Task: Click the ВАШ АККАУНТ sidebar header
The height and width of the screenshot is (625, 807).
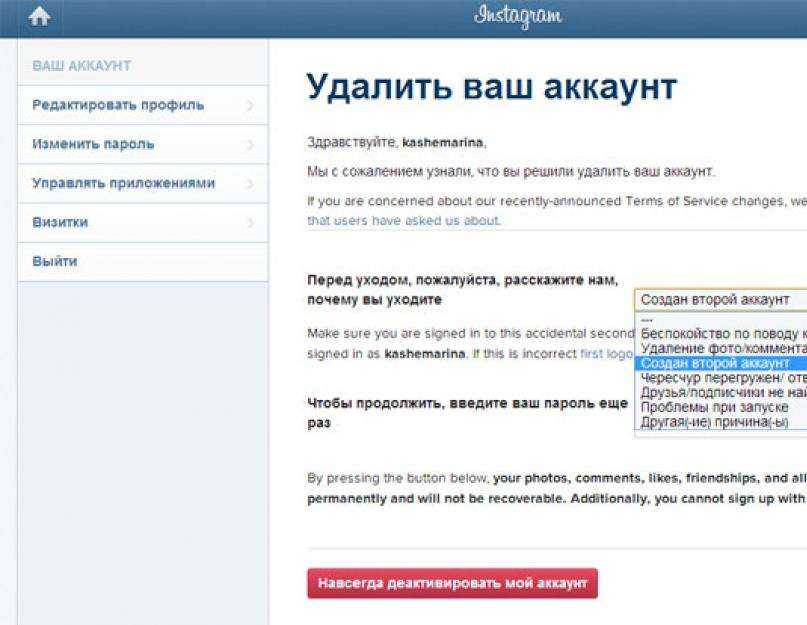Action: (x=82, y=66)
